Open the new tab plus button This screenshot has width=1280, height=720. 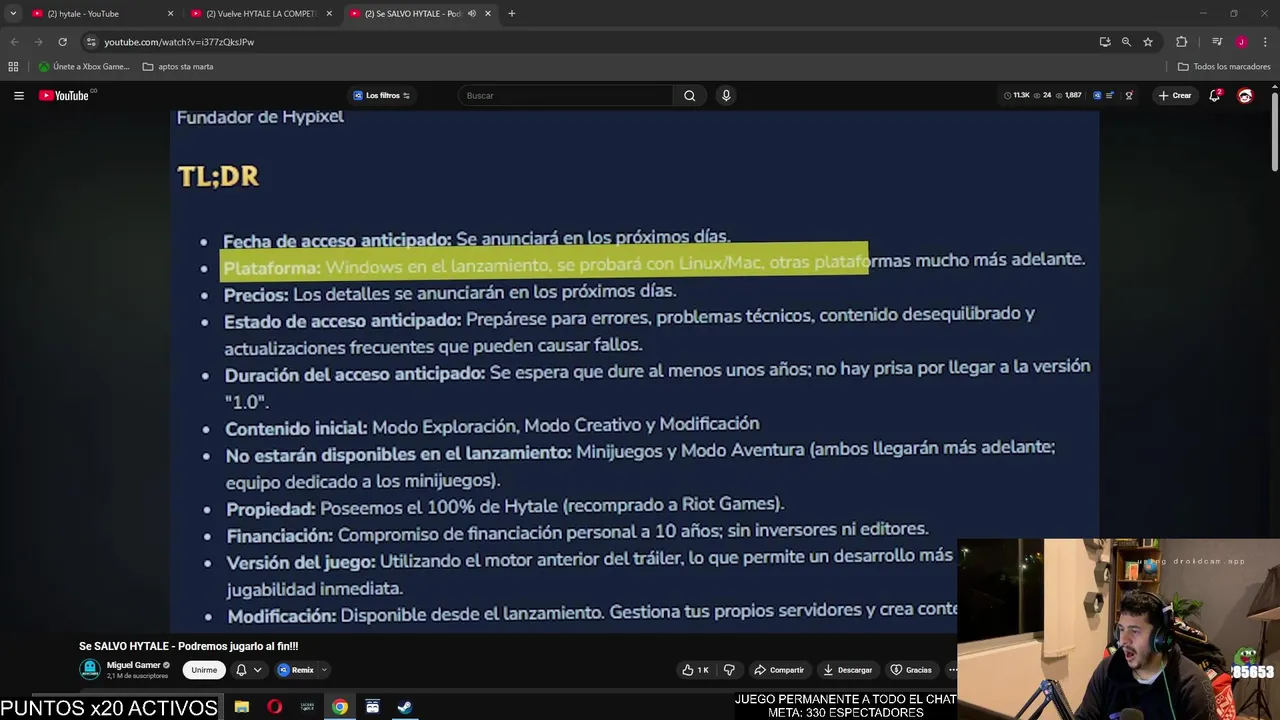point(511,13)
